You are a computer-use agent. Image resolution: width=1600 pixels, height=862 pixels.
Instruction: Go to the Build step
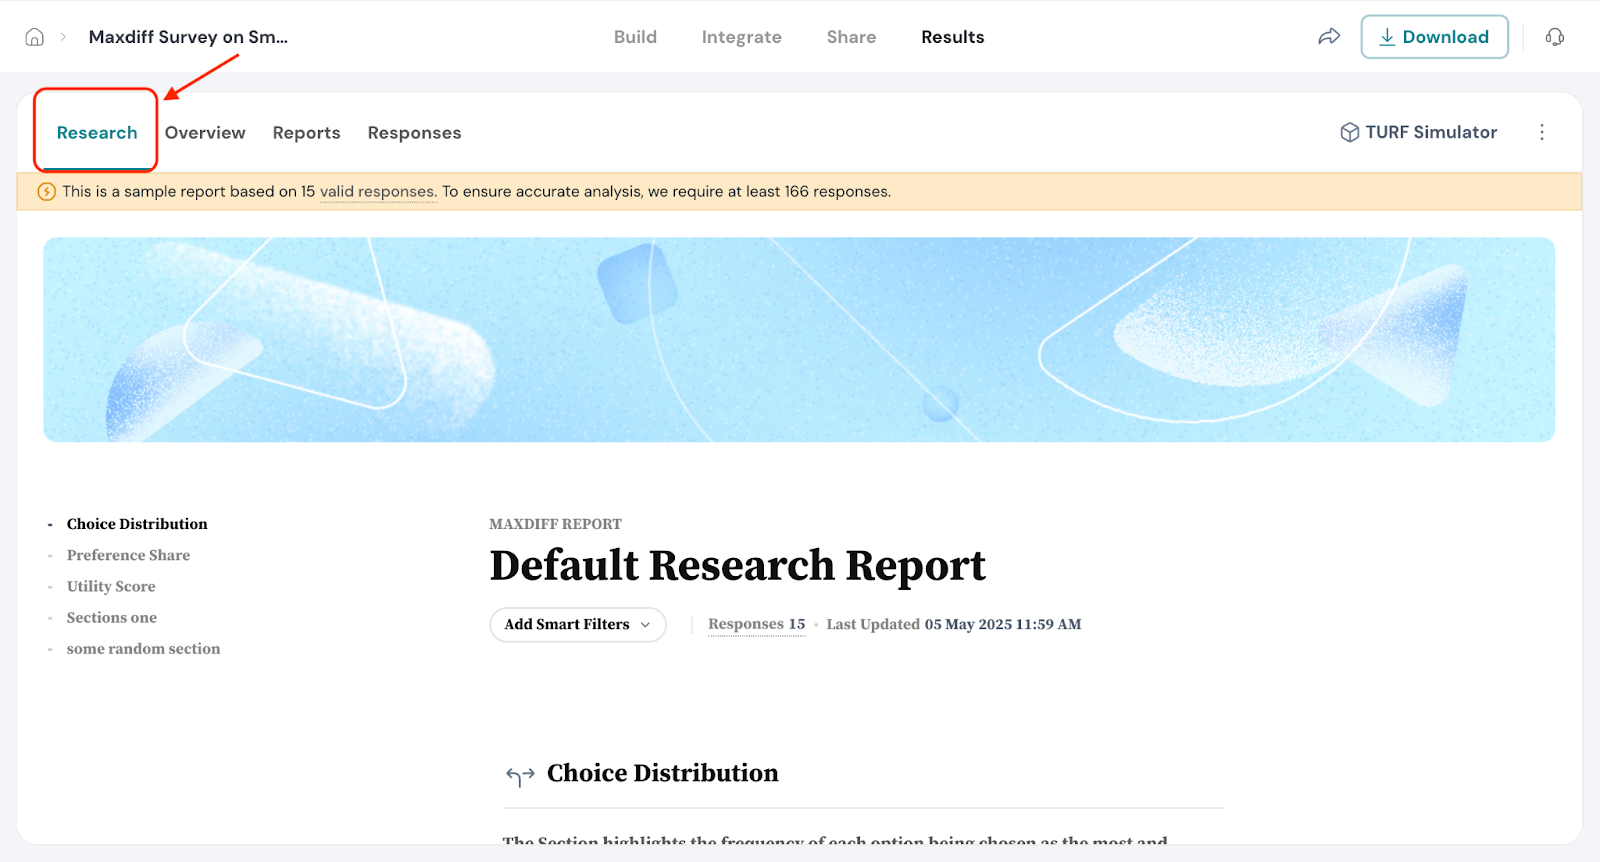635,37
